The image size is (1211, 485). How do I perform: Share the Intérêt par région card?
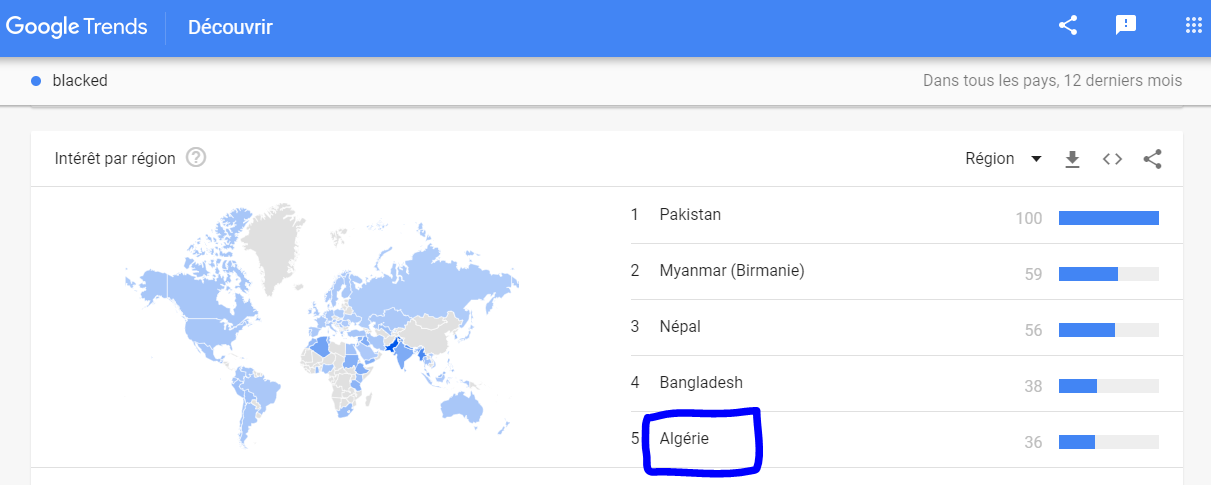tap(1152, 159)
